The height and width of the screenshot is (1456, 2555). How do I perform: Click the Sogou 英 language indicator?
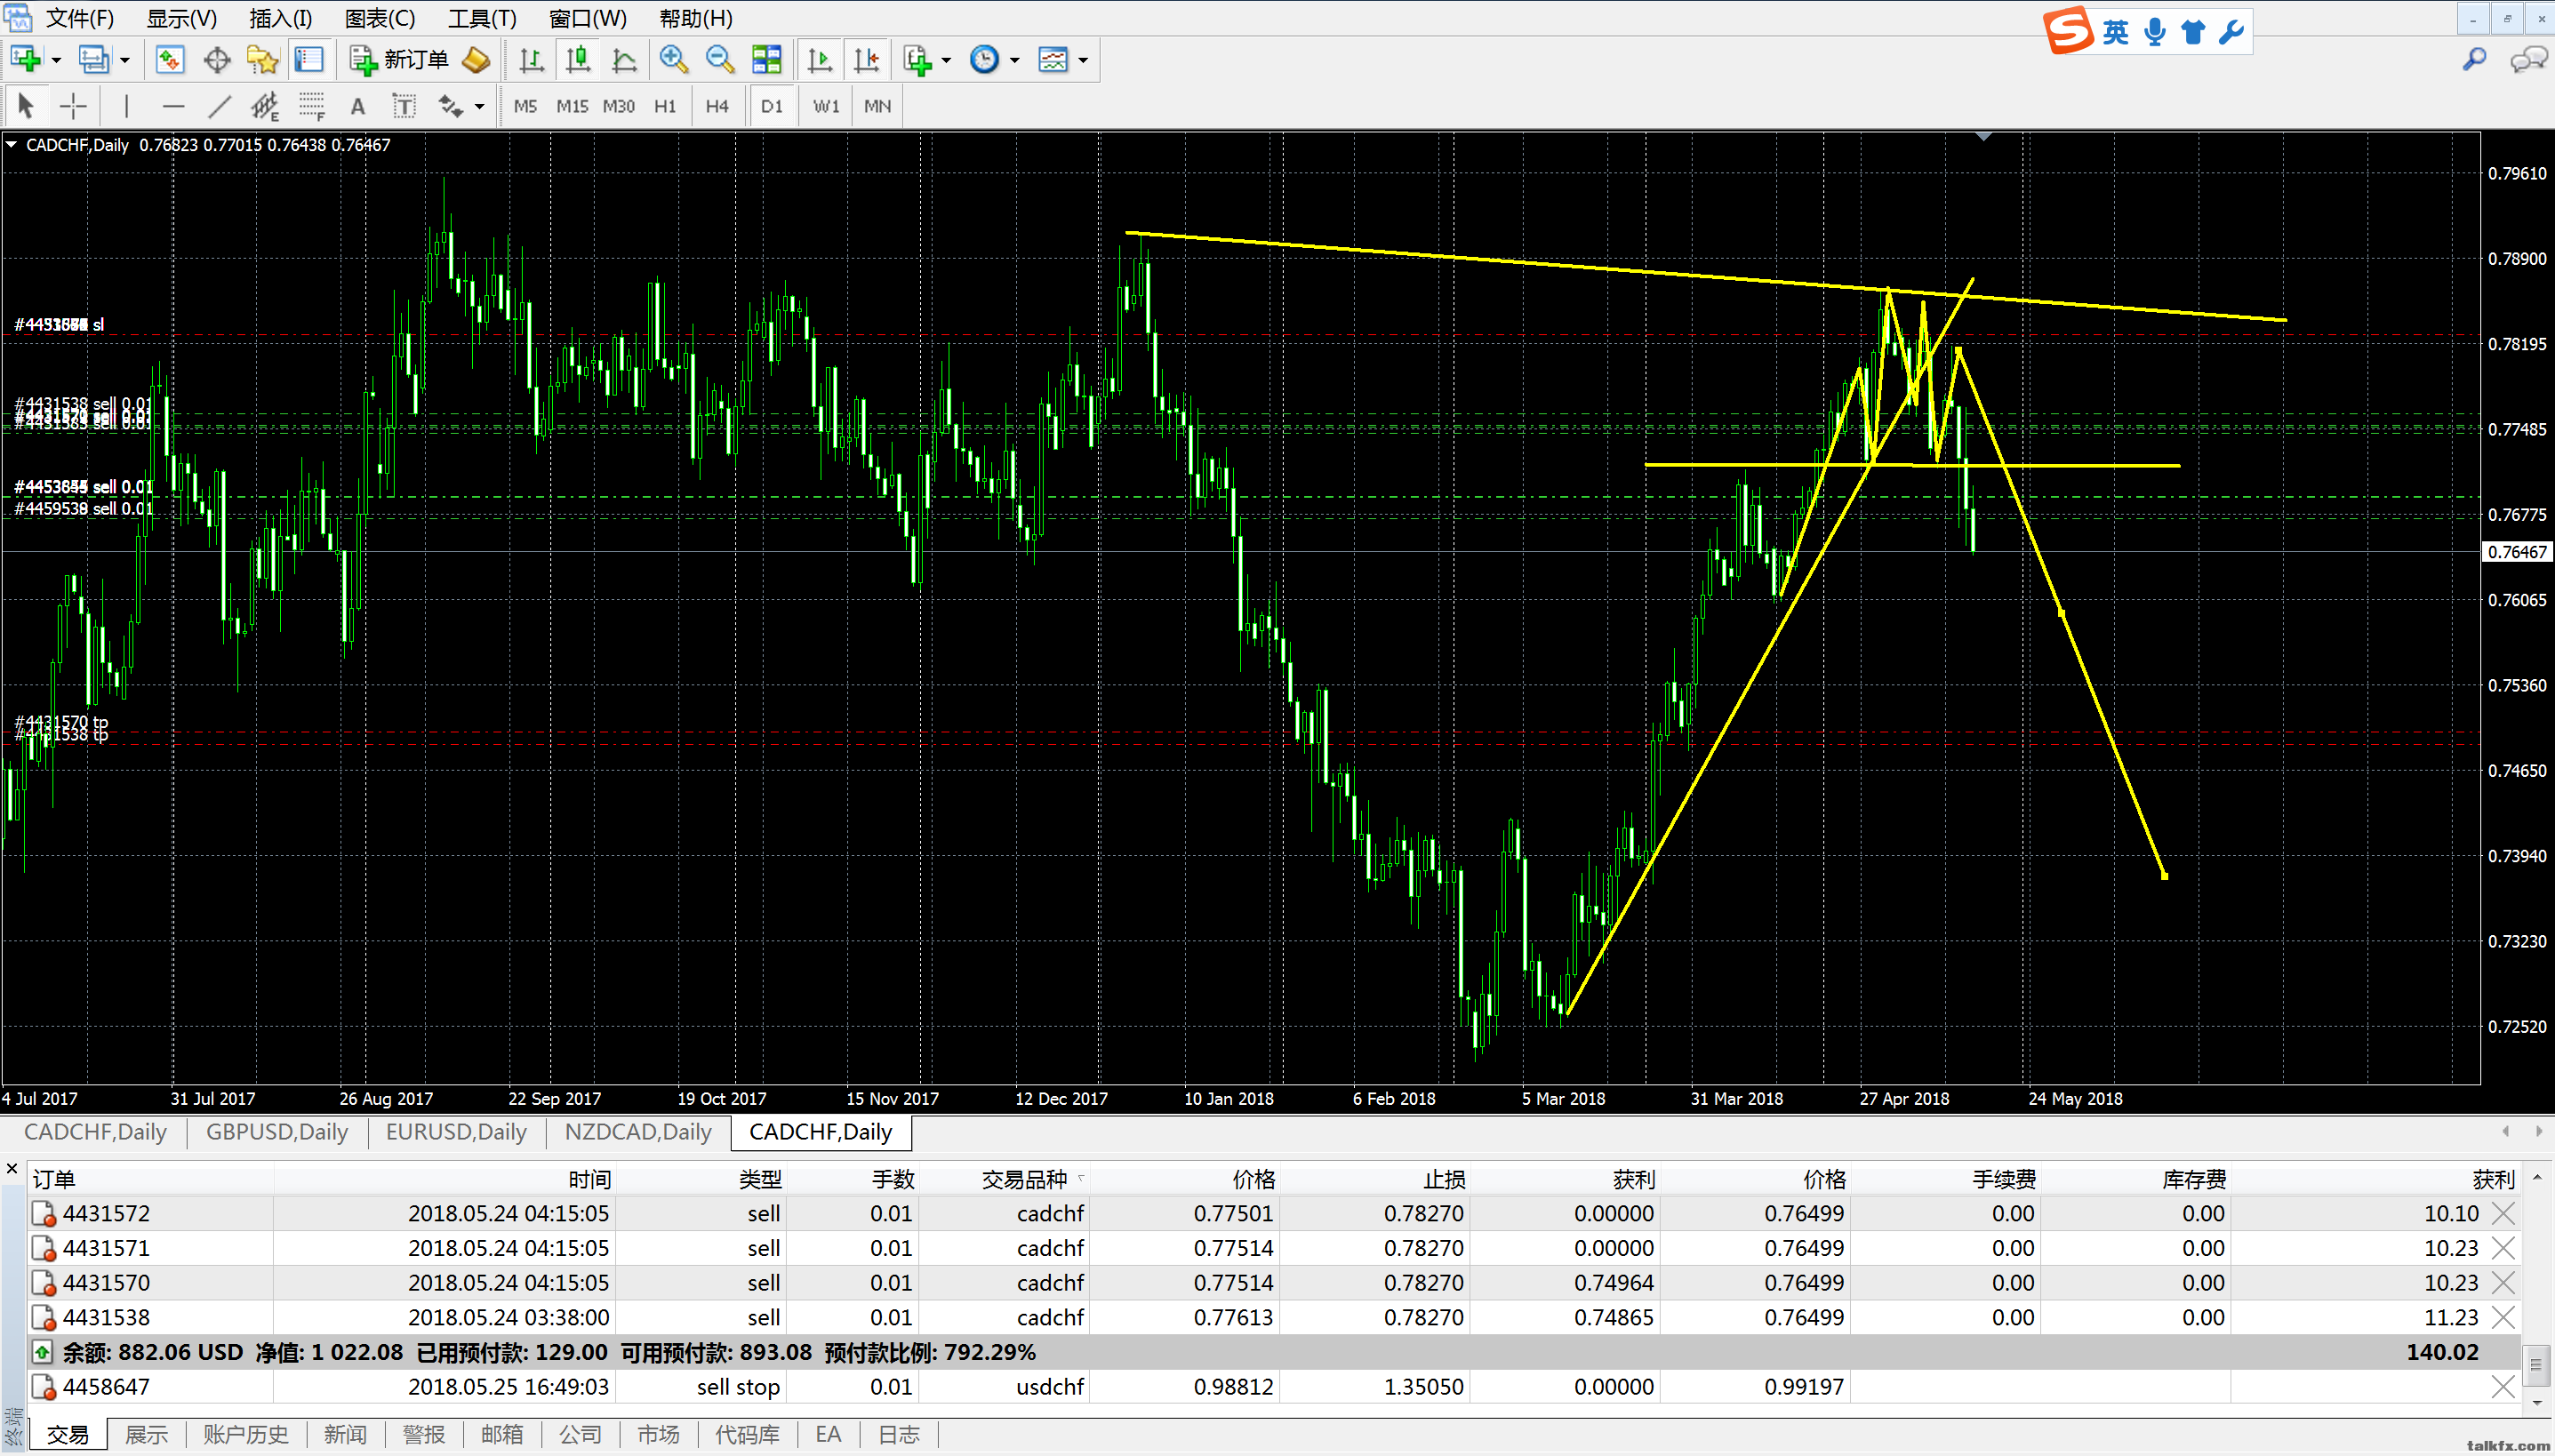pos(2115,32)
